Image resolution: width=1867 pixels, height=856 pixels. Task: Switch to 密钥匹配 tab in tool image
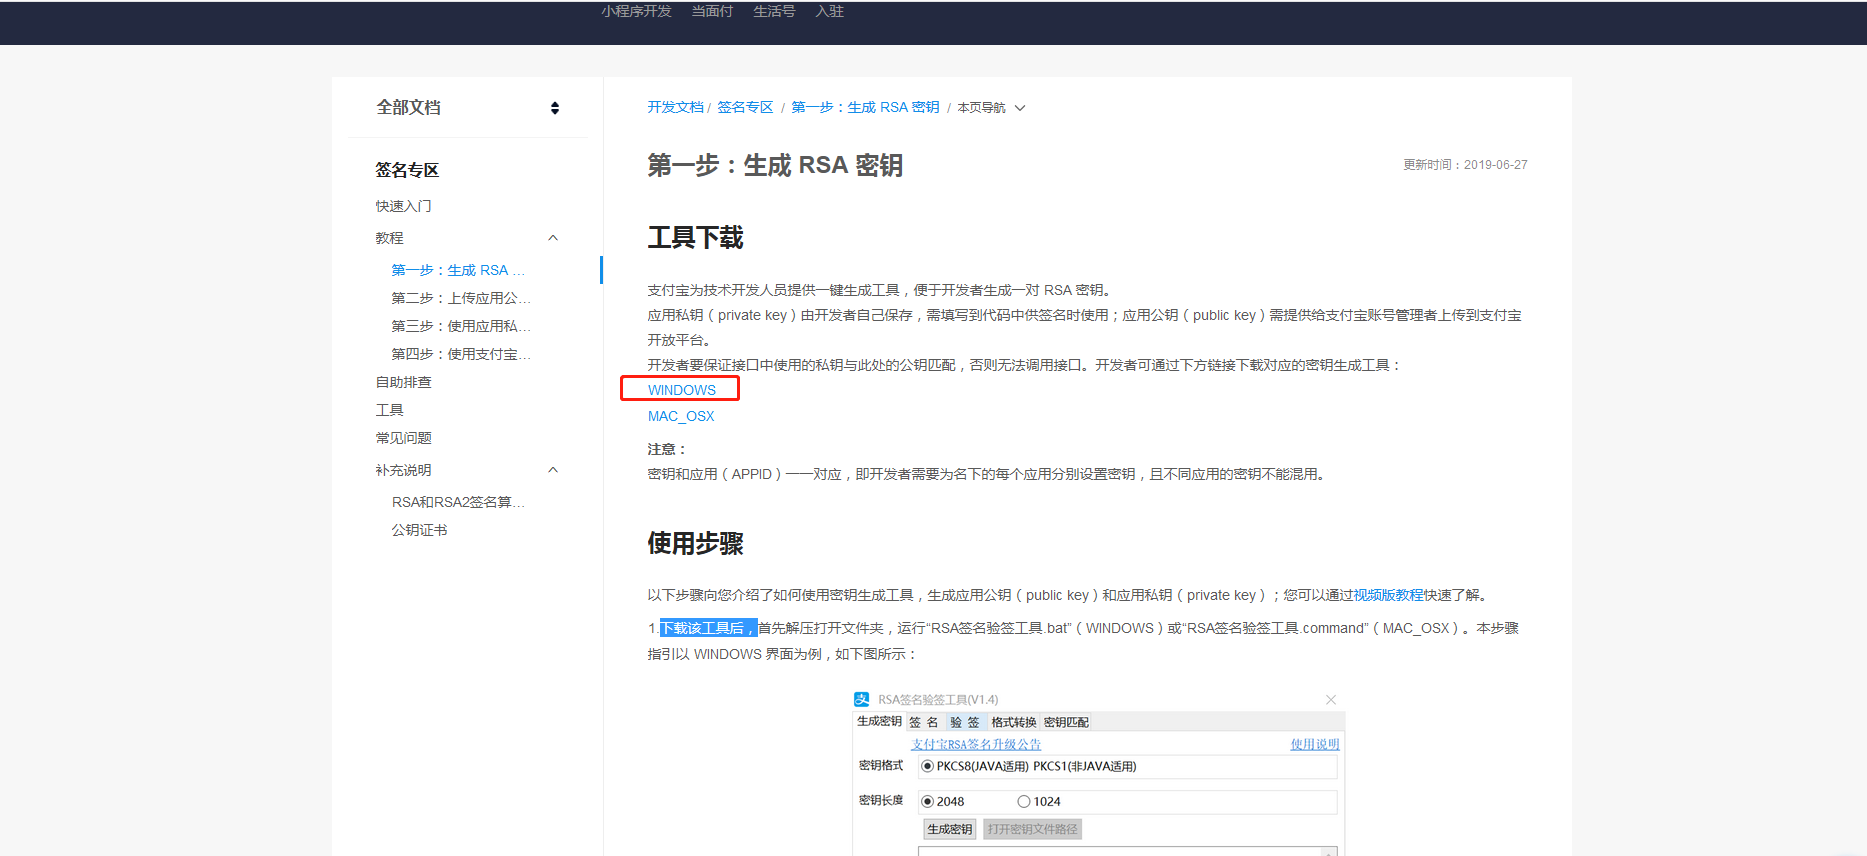click(x=1066, y=722)
